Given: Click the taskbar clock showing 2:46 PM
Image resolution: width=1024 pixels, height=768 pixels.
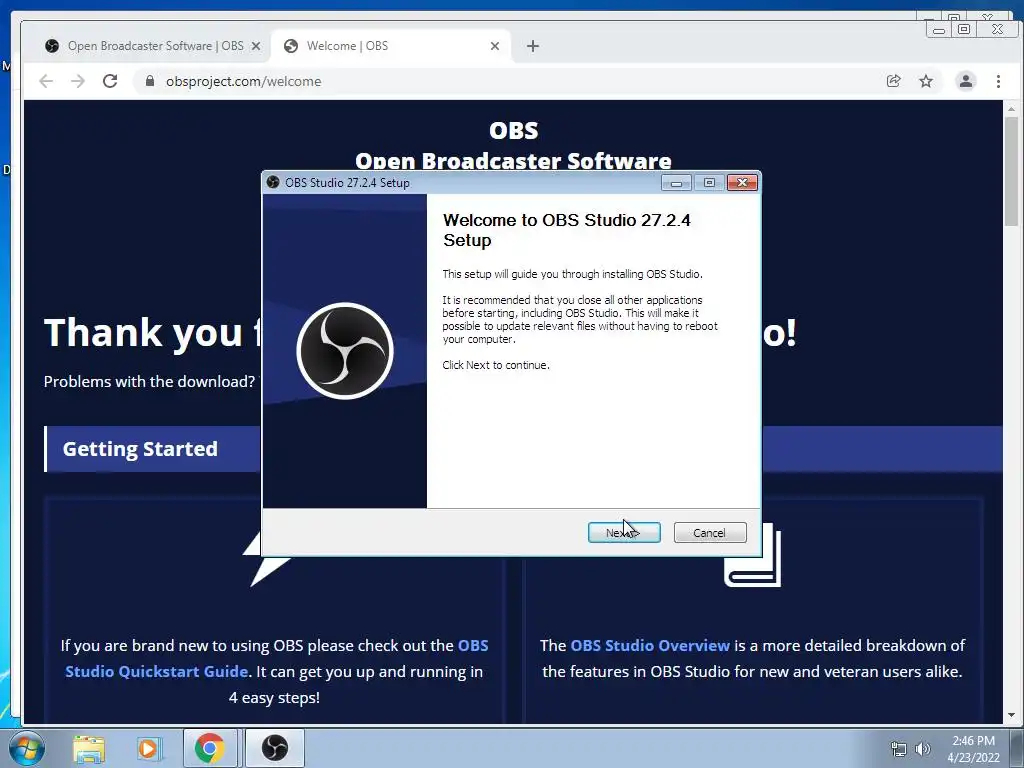Looking at the screenshot, I should pyautogui.click(x=973, y=749).
